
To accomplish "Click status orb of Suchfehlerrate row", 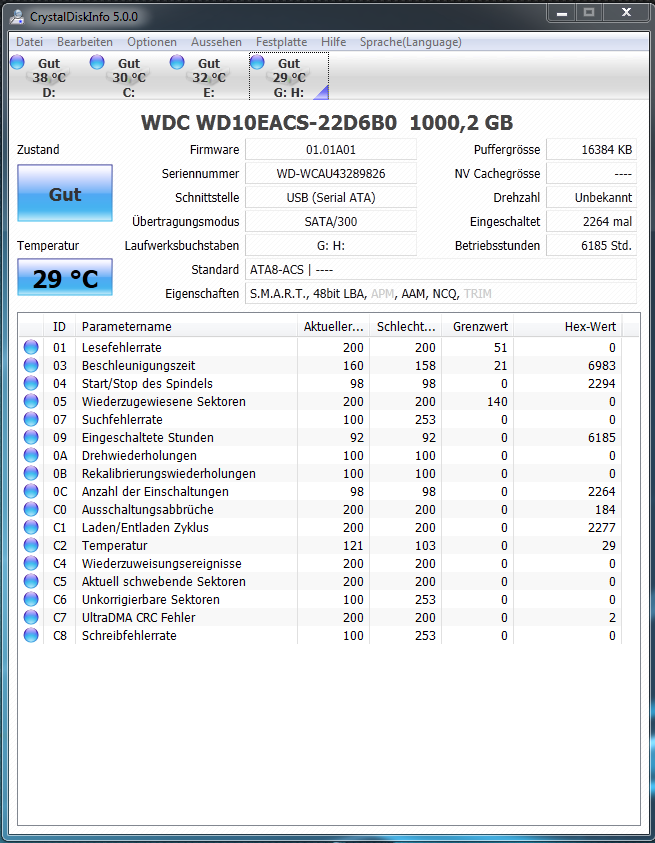I will point(31,419).
